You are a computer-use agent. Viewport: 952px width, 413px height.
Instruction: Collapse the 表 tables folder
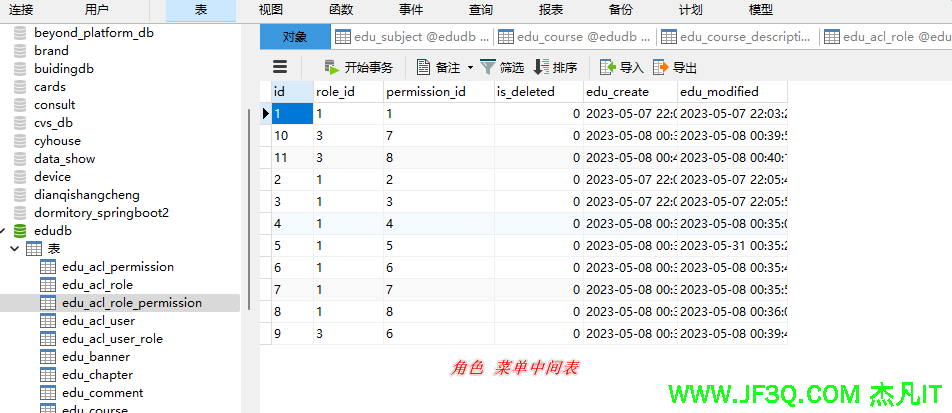[14, 249]
